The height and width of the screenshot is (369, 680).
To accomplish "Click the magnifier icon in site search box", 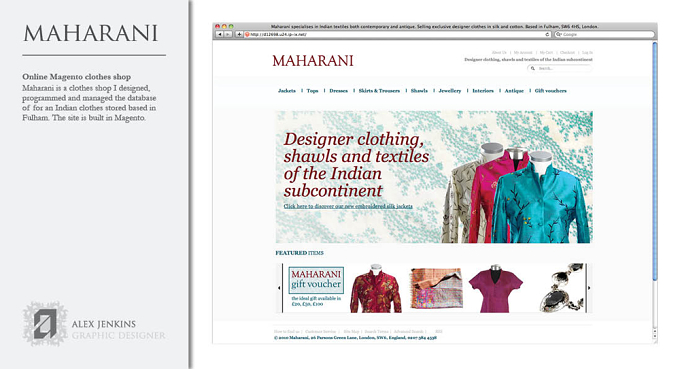I will click(x=533, y=69).
